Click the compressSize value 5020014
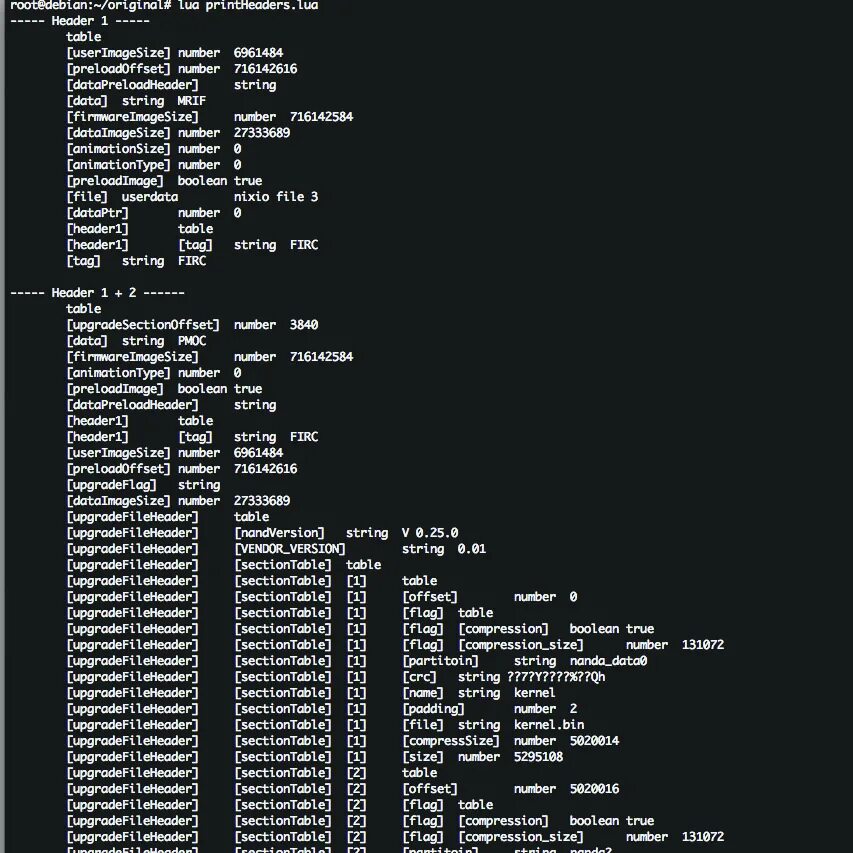 [595, 741]
